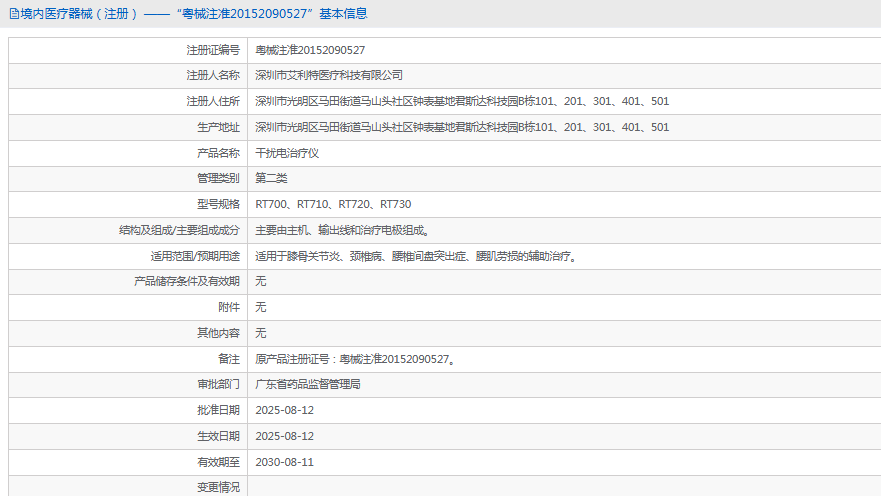Click the 备注 label

[x=229, y=359]
